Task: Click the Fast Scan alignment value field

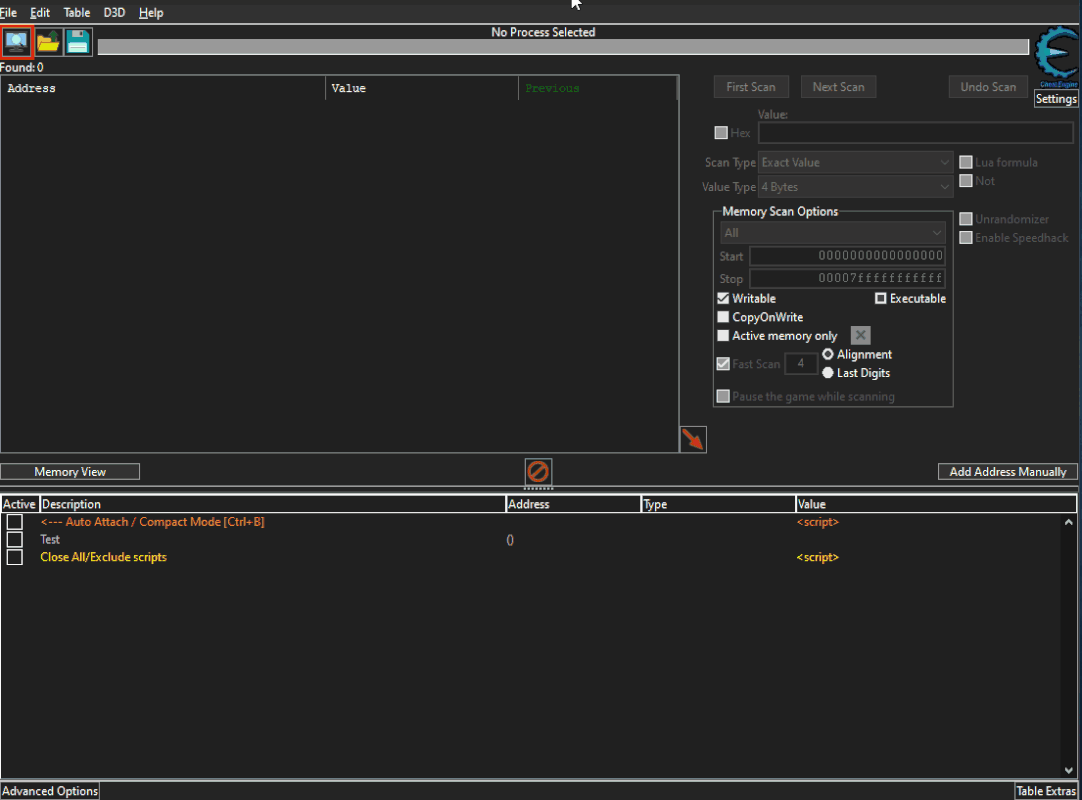Action: point(800,364)
